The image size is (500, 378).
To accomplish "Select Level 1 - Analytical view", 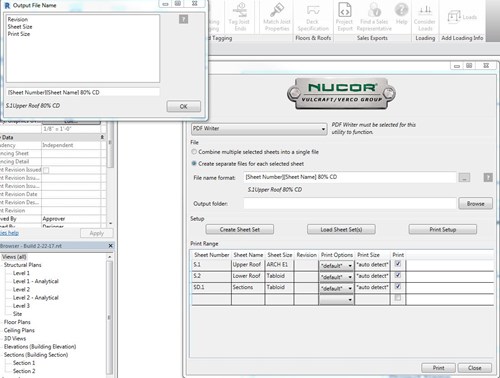I will (x=35, y=281).
